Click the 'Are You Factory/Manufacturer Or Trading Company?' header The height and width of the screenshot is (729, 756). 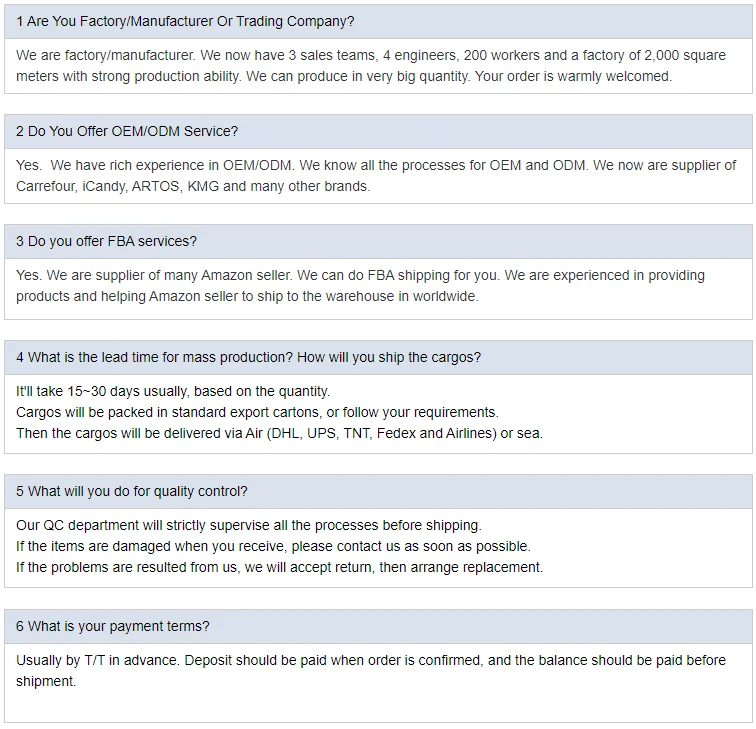click(x=378, y=22)
